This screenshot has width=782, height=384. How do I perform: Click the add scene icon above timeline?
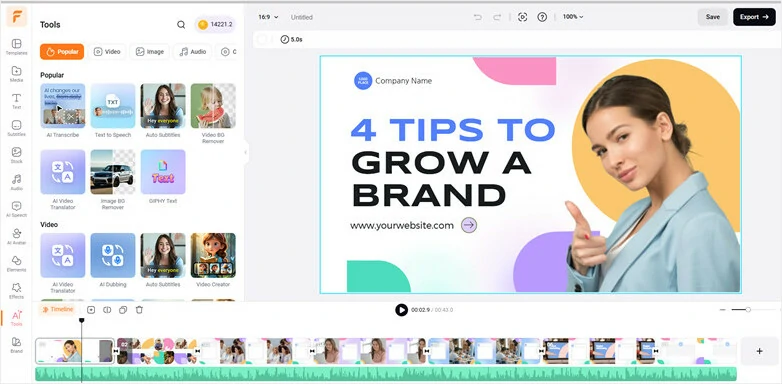click(x=91, y=310)
